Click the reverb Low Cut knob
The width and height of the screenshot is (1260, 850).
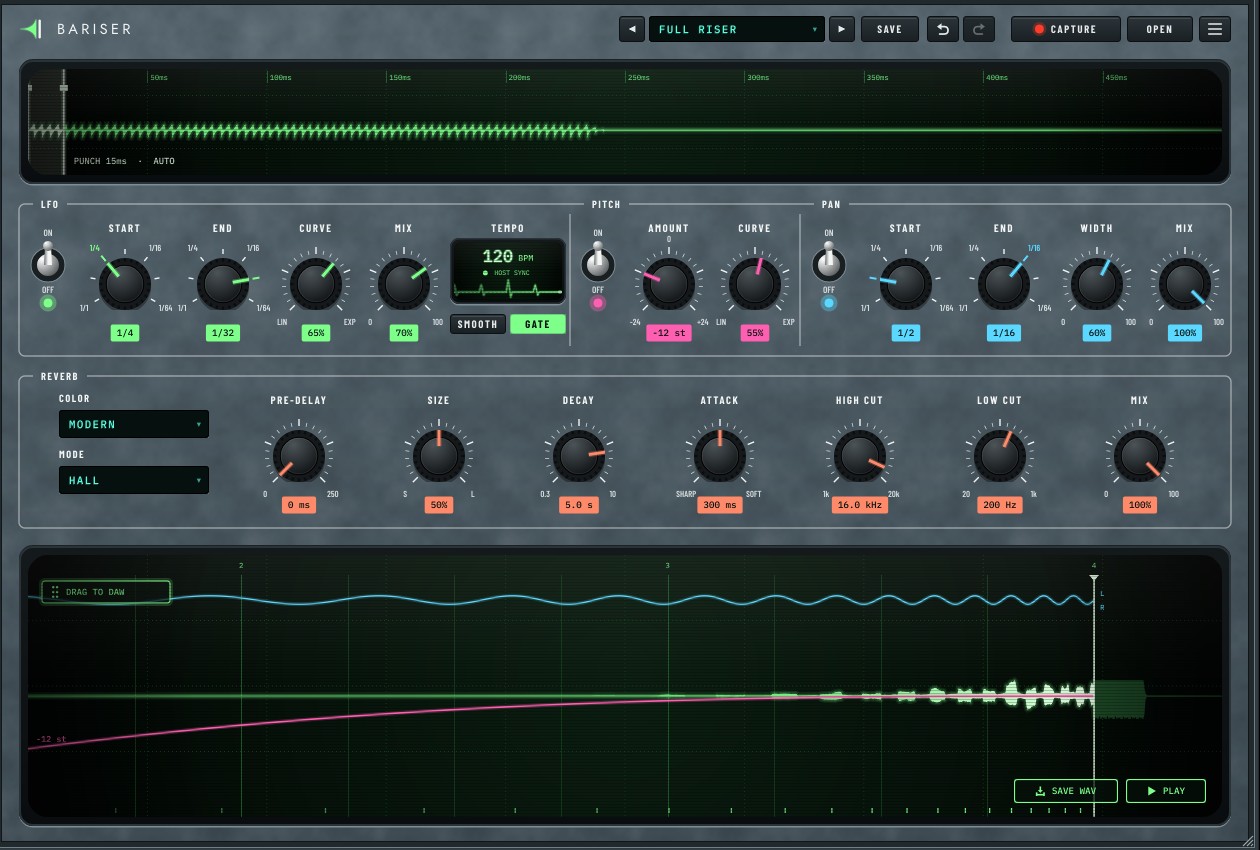point(999,456)
